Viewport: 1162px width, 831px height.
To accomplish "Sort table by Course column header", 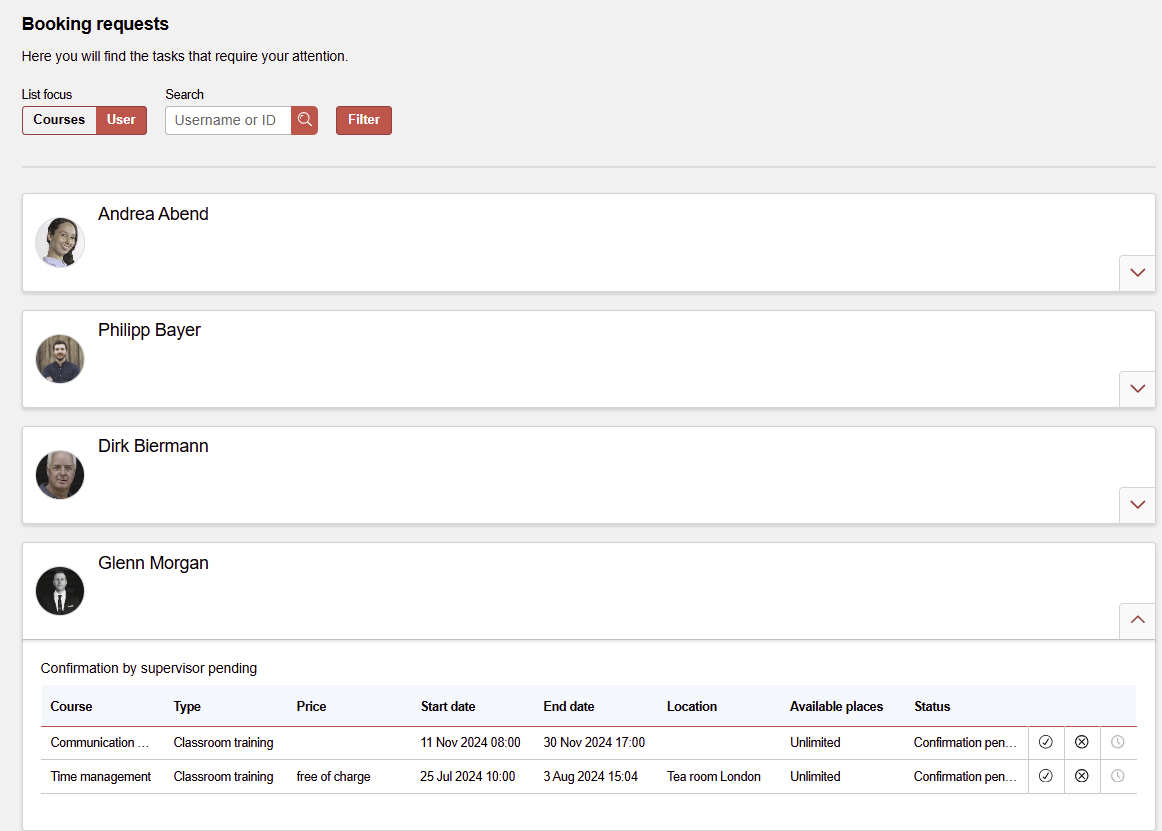I will [71, 706].
